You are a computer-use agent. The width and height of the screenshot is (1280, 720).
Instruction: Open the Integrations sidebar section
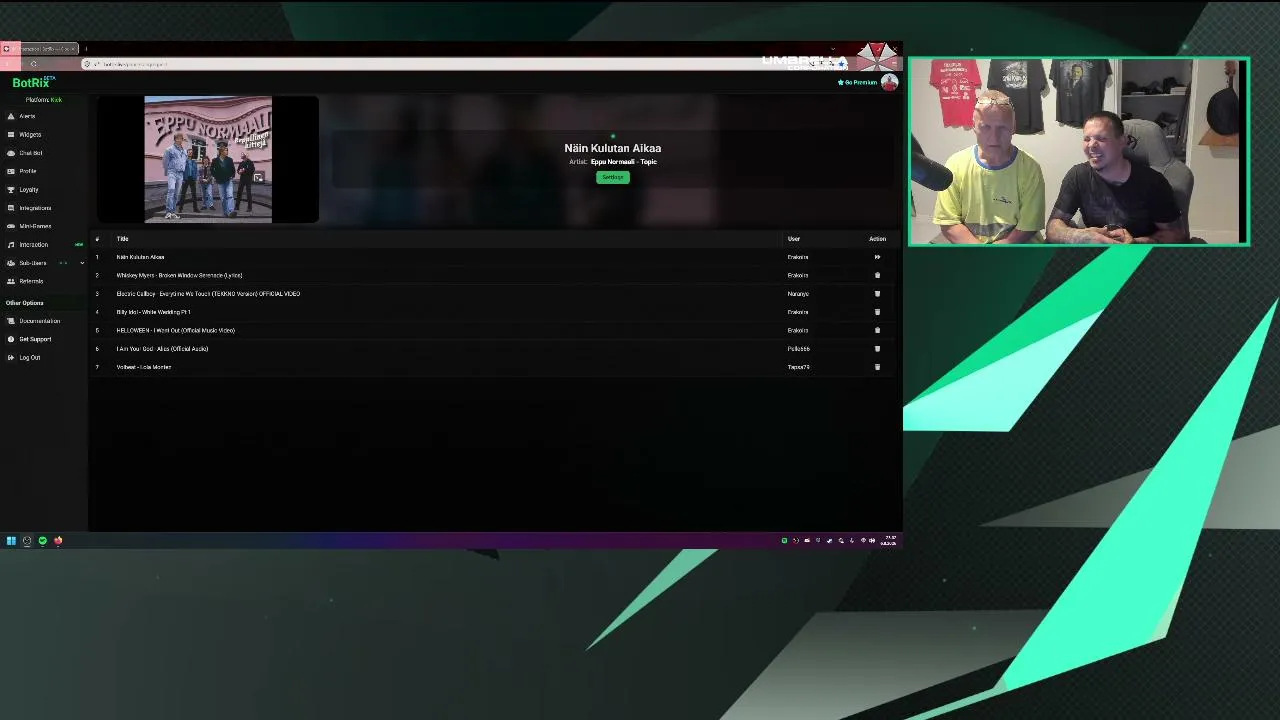[35, 208]
